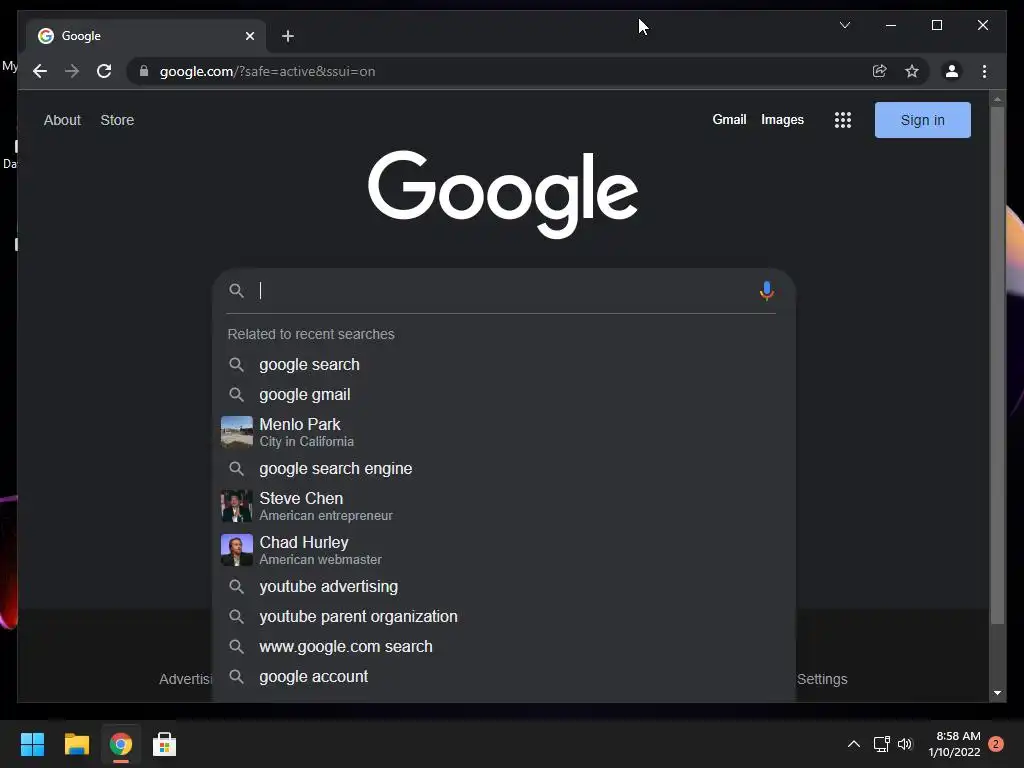Image resolution: width=1024 pixels, height=768 pixels.
Task: Click the Chad Hurley thumbnail photo
Action: [236, 550]
